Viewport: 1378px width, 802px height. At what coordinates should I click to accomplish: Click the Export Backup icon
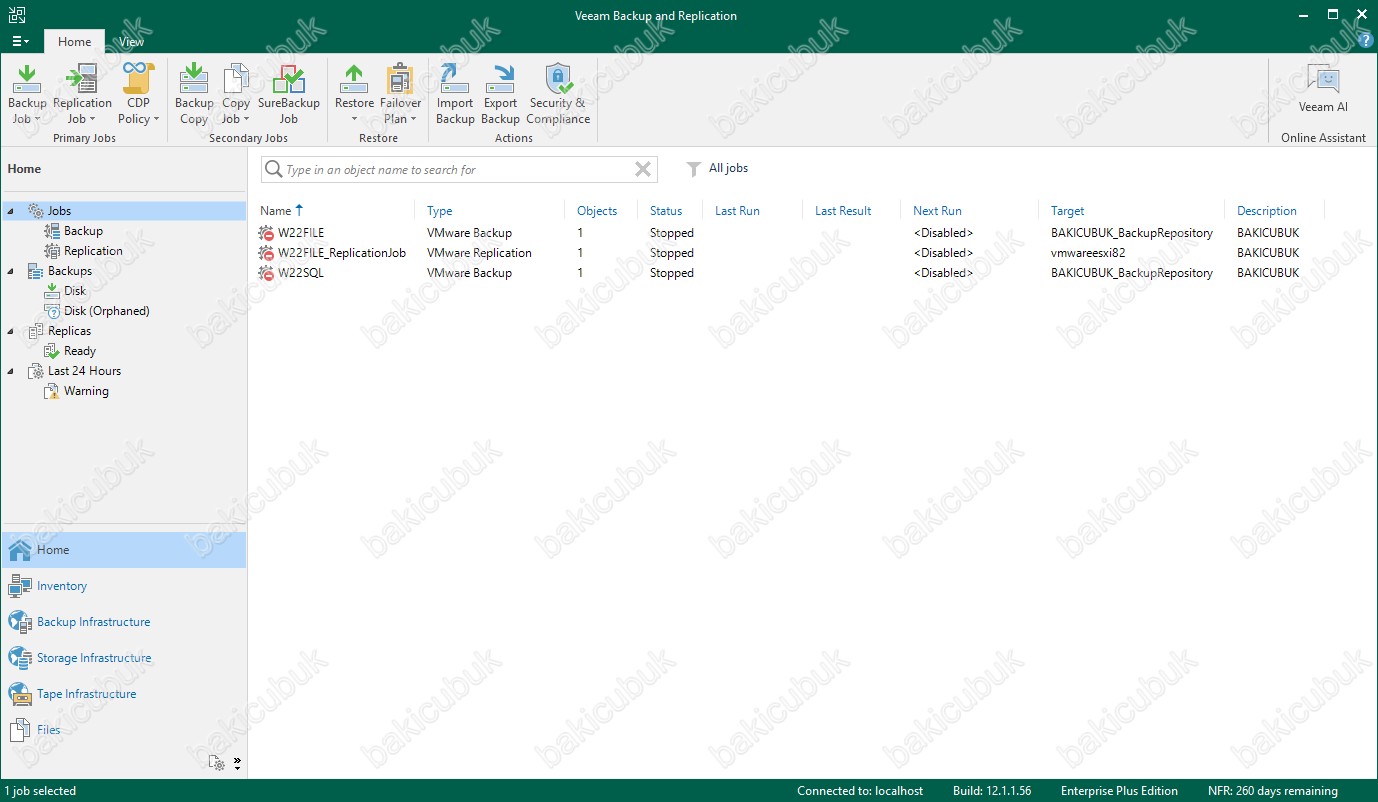click(x=500, y=78)
